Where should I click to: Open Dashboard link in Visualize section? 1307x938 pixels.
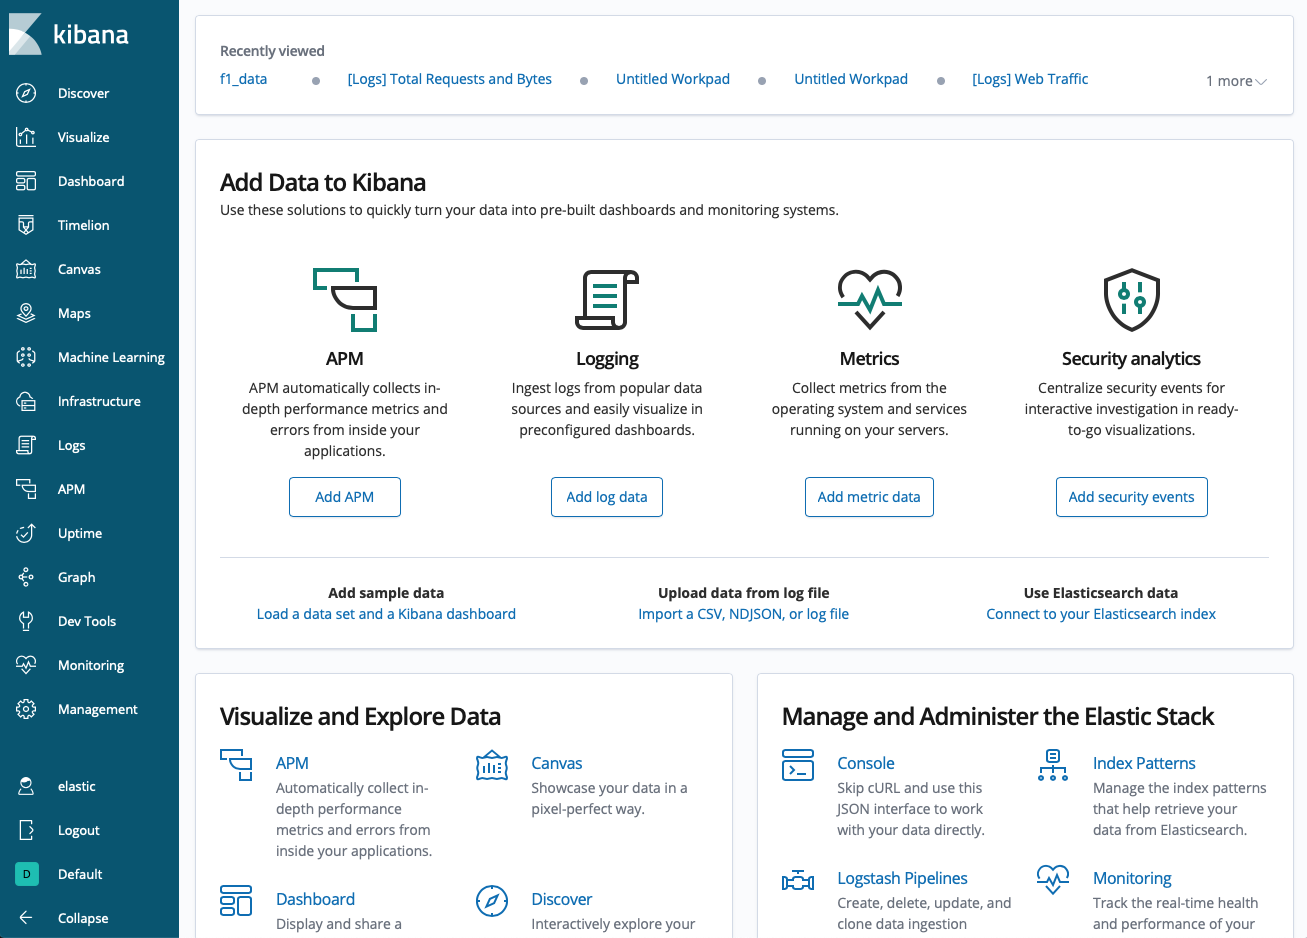click(x=315, y=899)
